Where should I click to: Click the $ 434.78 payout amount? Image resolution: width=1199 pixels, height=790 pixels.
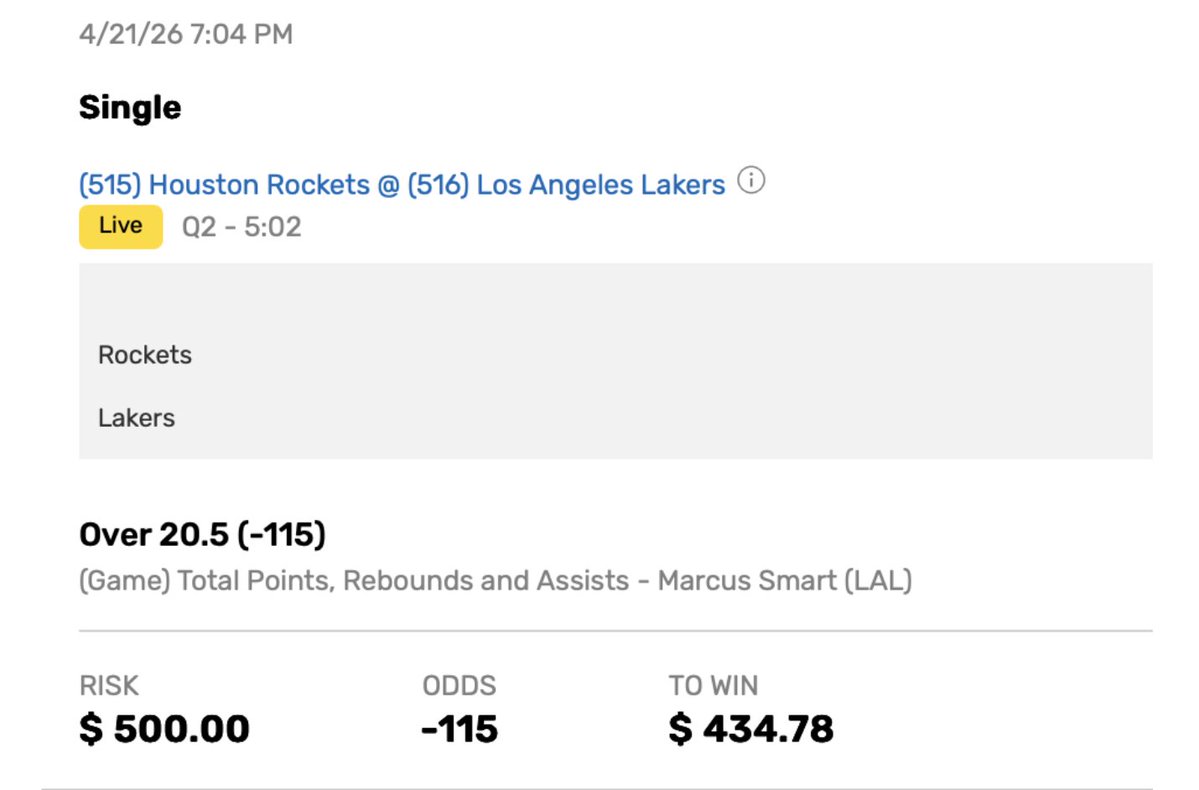(751, 729)
